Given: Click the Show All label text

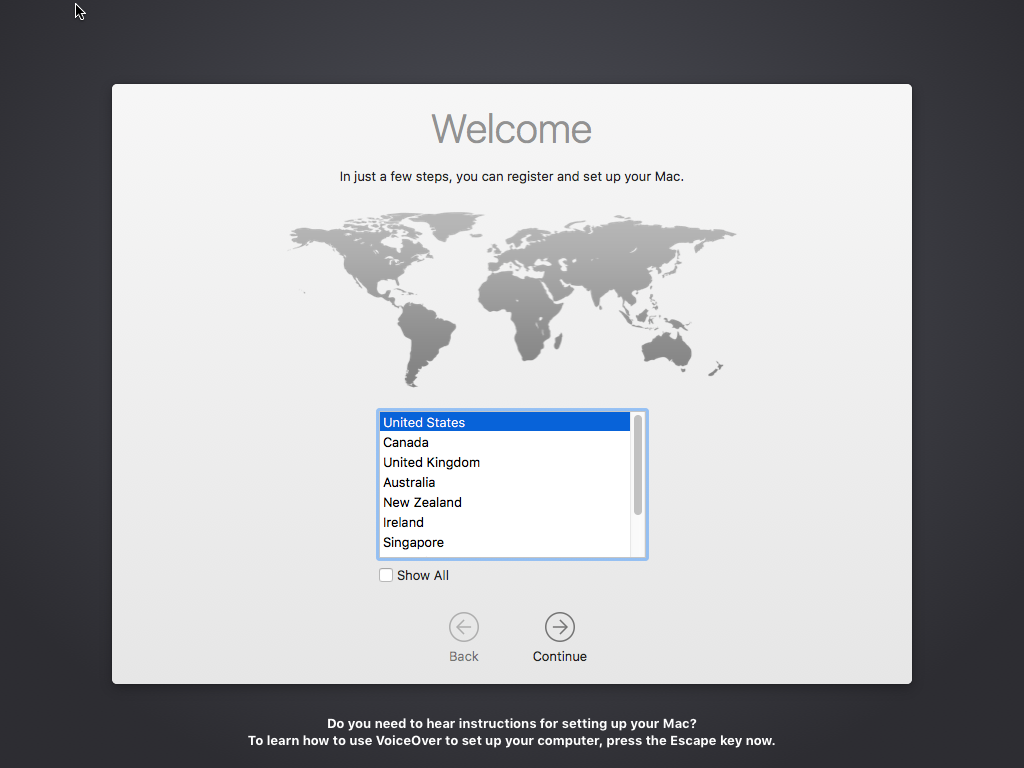Looking at the screenshot, I should coord(423,575).
